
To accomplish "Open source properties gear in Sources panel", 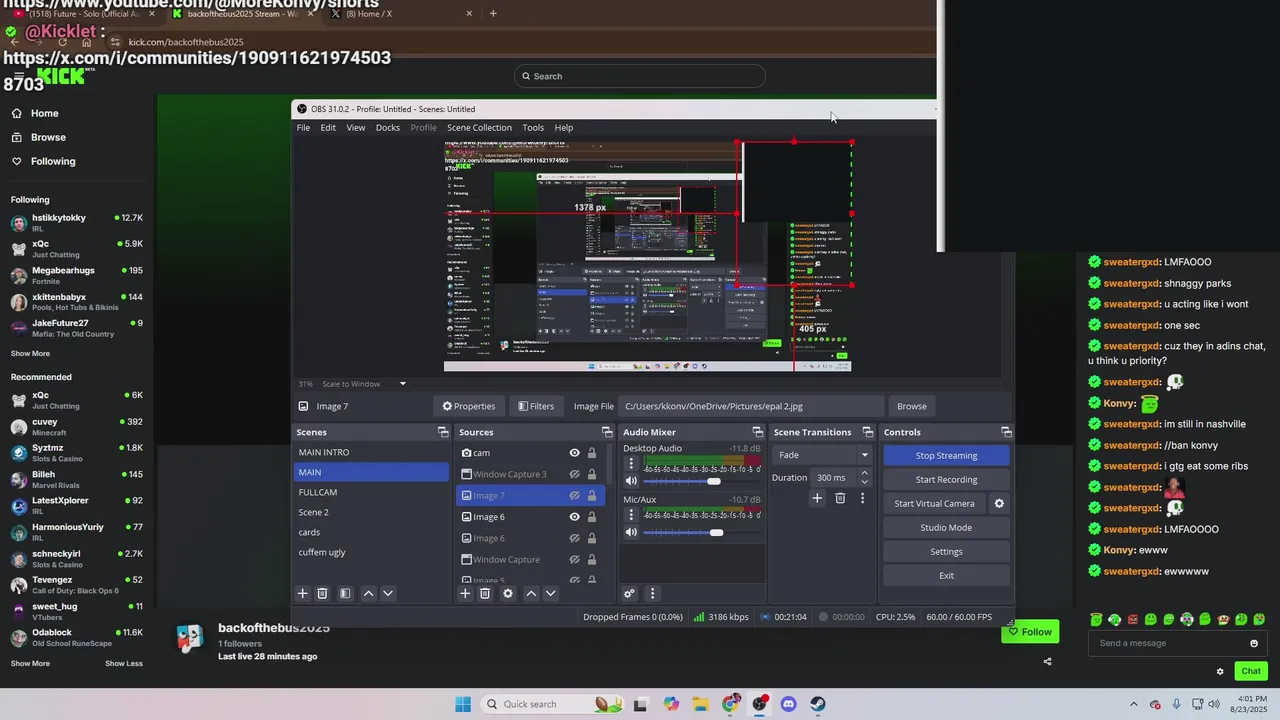I will click(508, 593).
